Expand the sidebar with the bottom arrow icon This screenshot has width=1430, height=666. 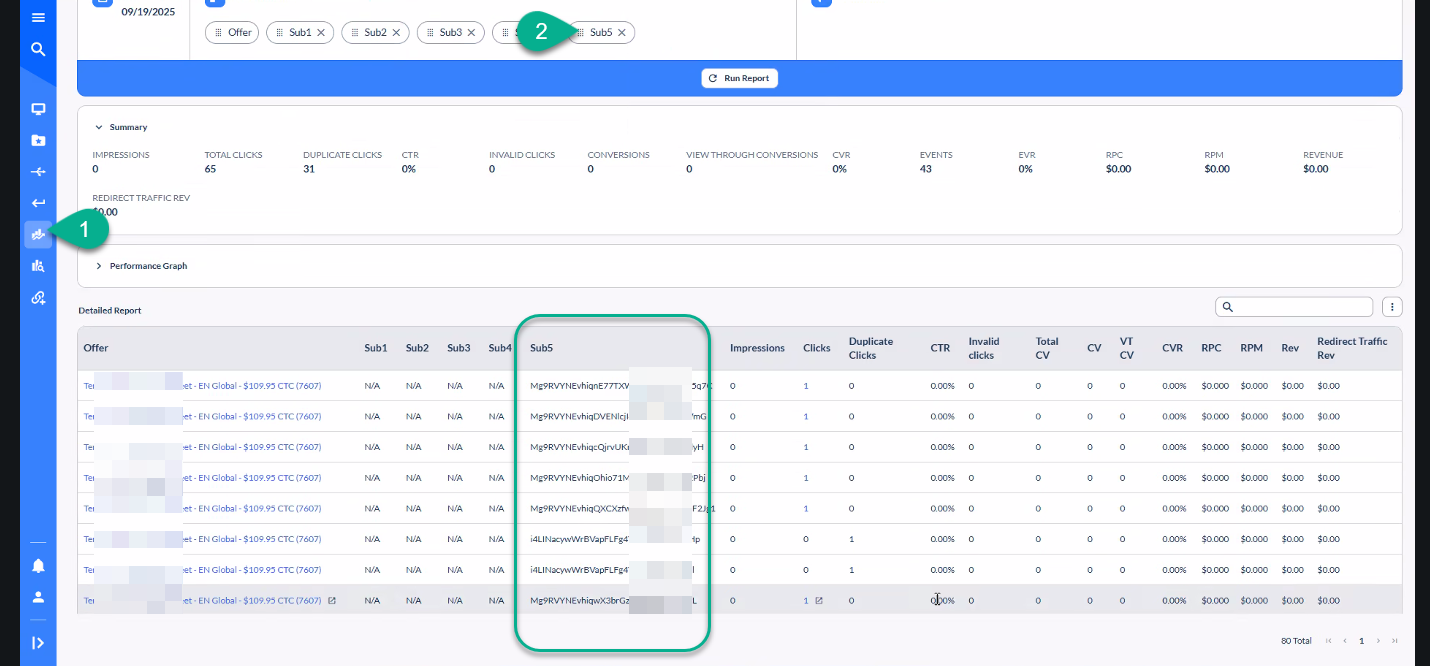pos(38,643)
